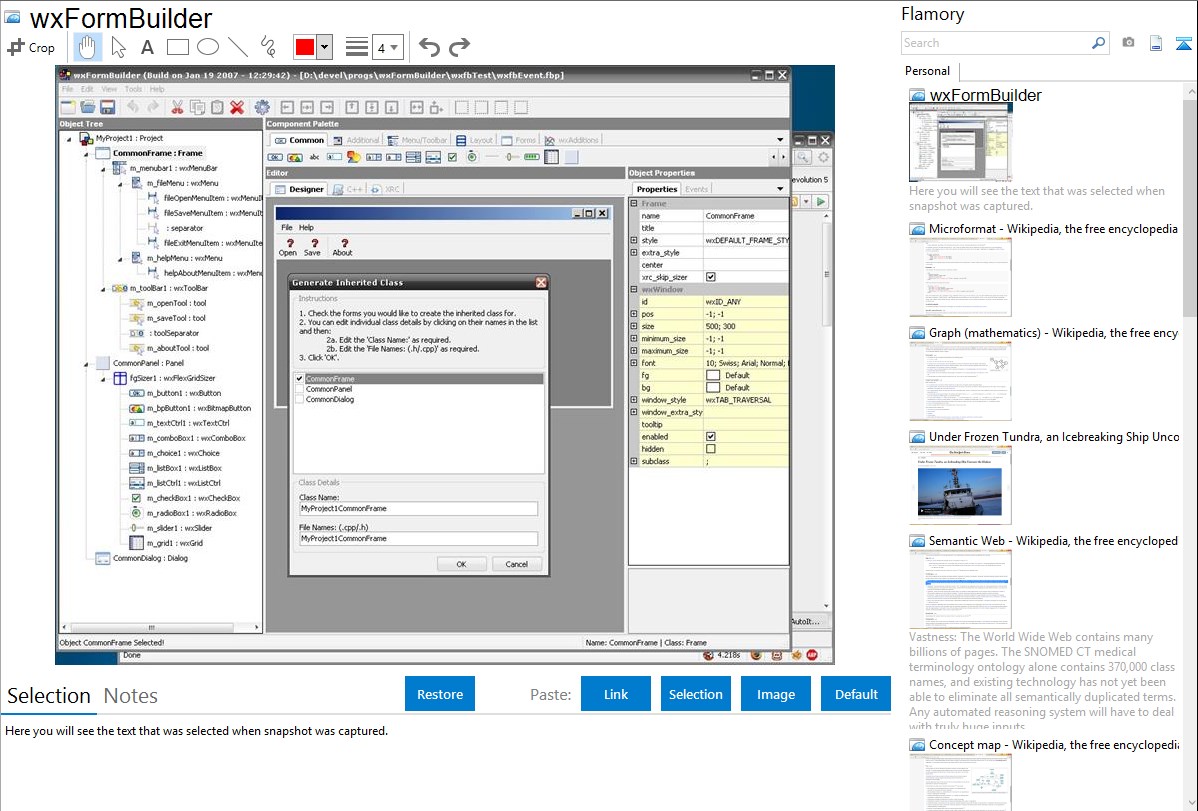
Task: Click Cancel in Generate Inherited Class dialog
Action: 516,564
